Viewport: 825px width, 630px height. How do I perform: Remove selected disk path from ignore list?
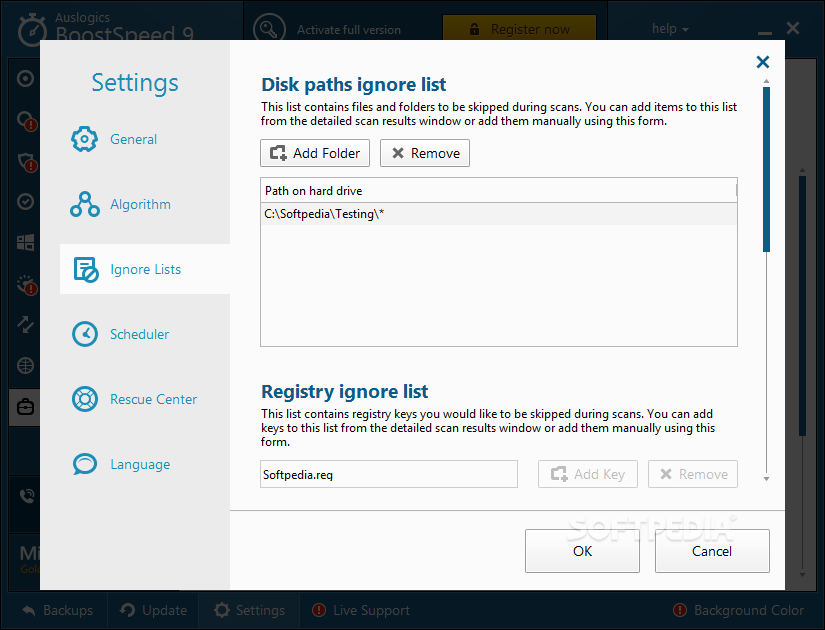425,153
